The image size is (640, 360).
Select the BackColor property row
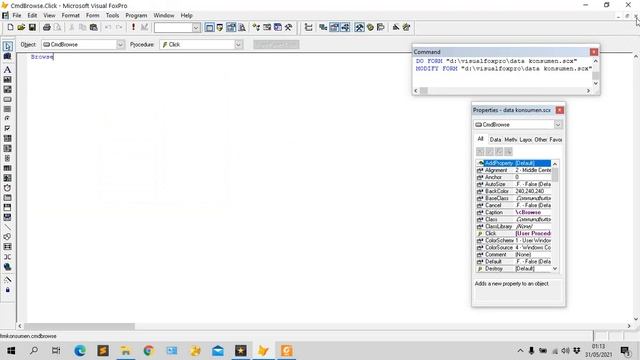click(514, 191)
